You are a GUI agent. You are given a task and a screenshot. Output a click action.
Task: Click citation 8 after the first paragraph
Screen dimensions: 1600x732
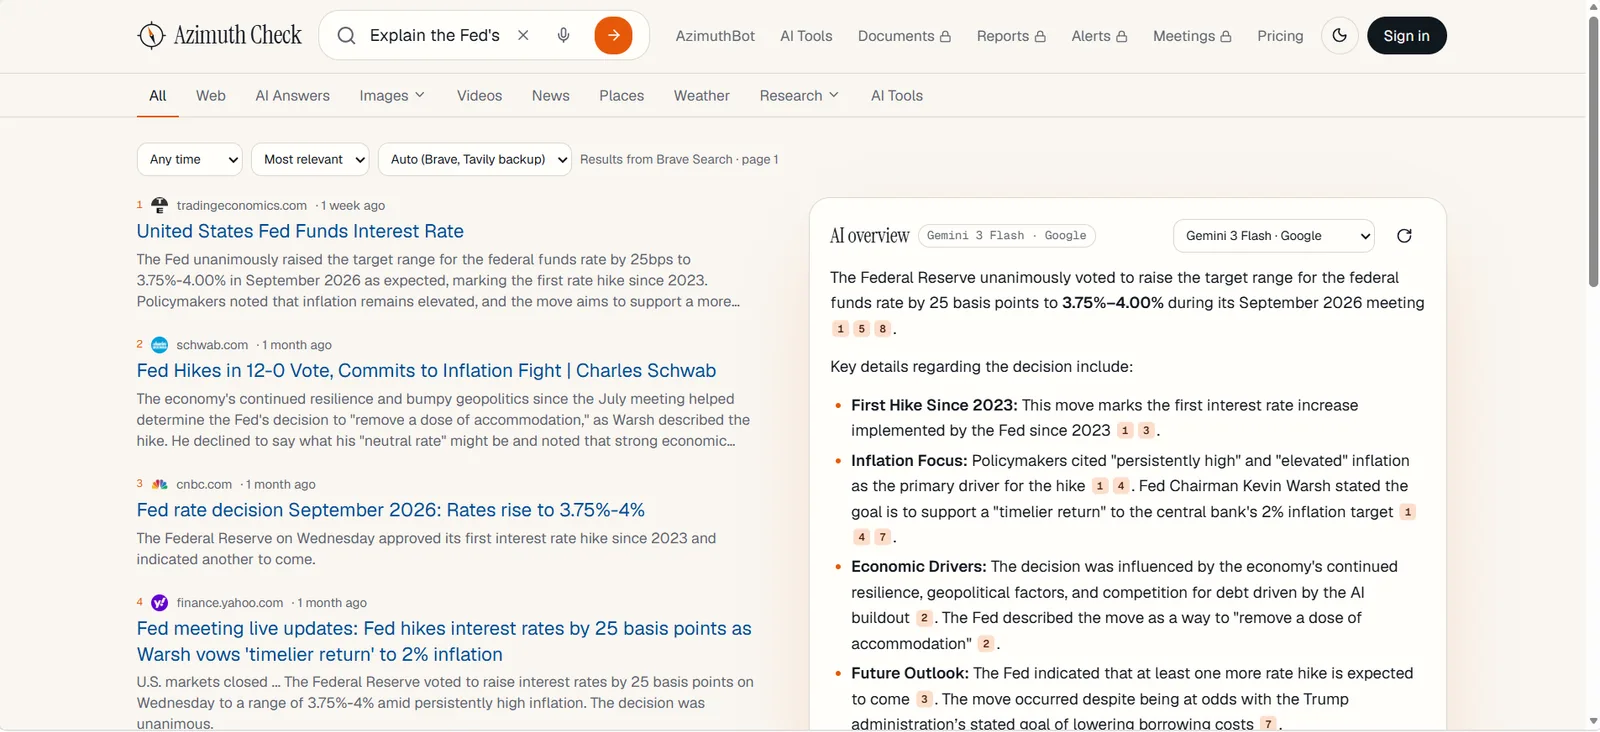coord(882,329)
